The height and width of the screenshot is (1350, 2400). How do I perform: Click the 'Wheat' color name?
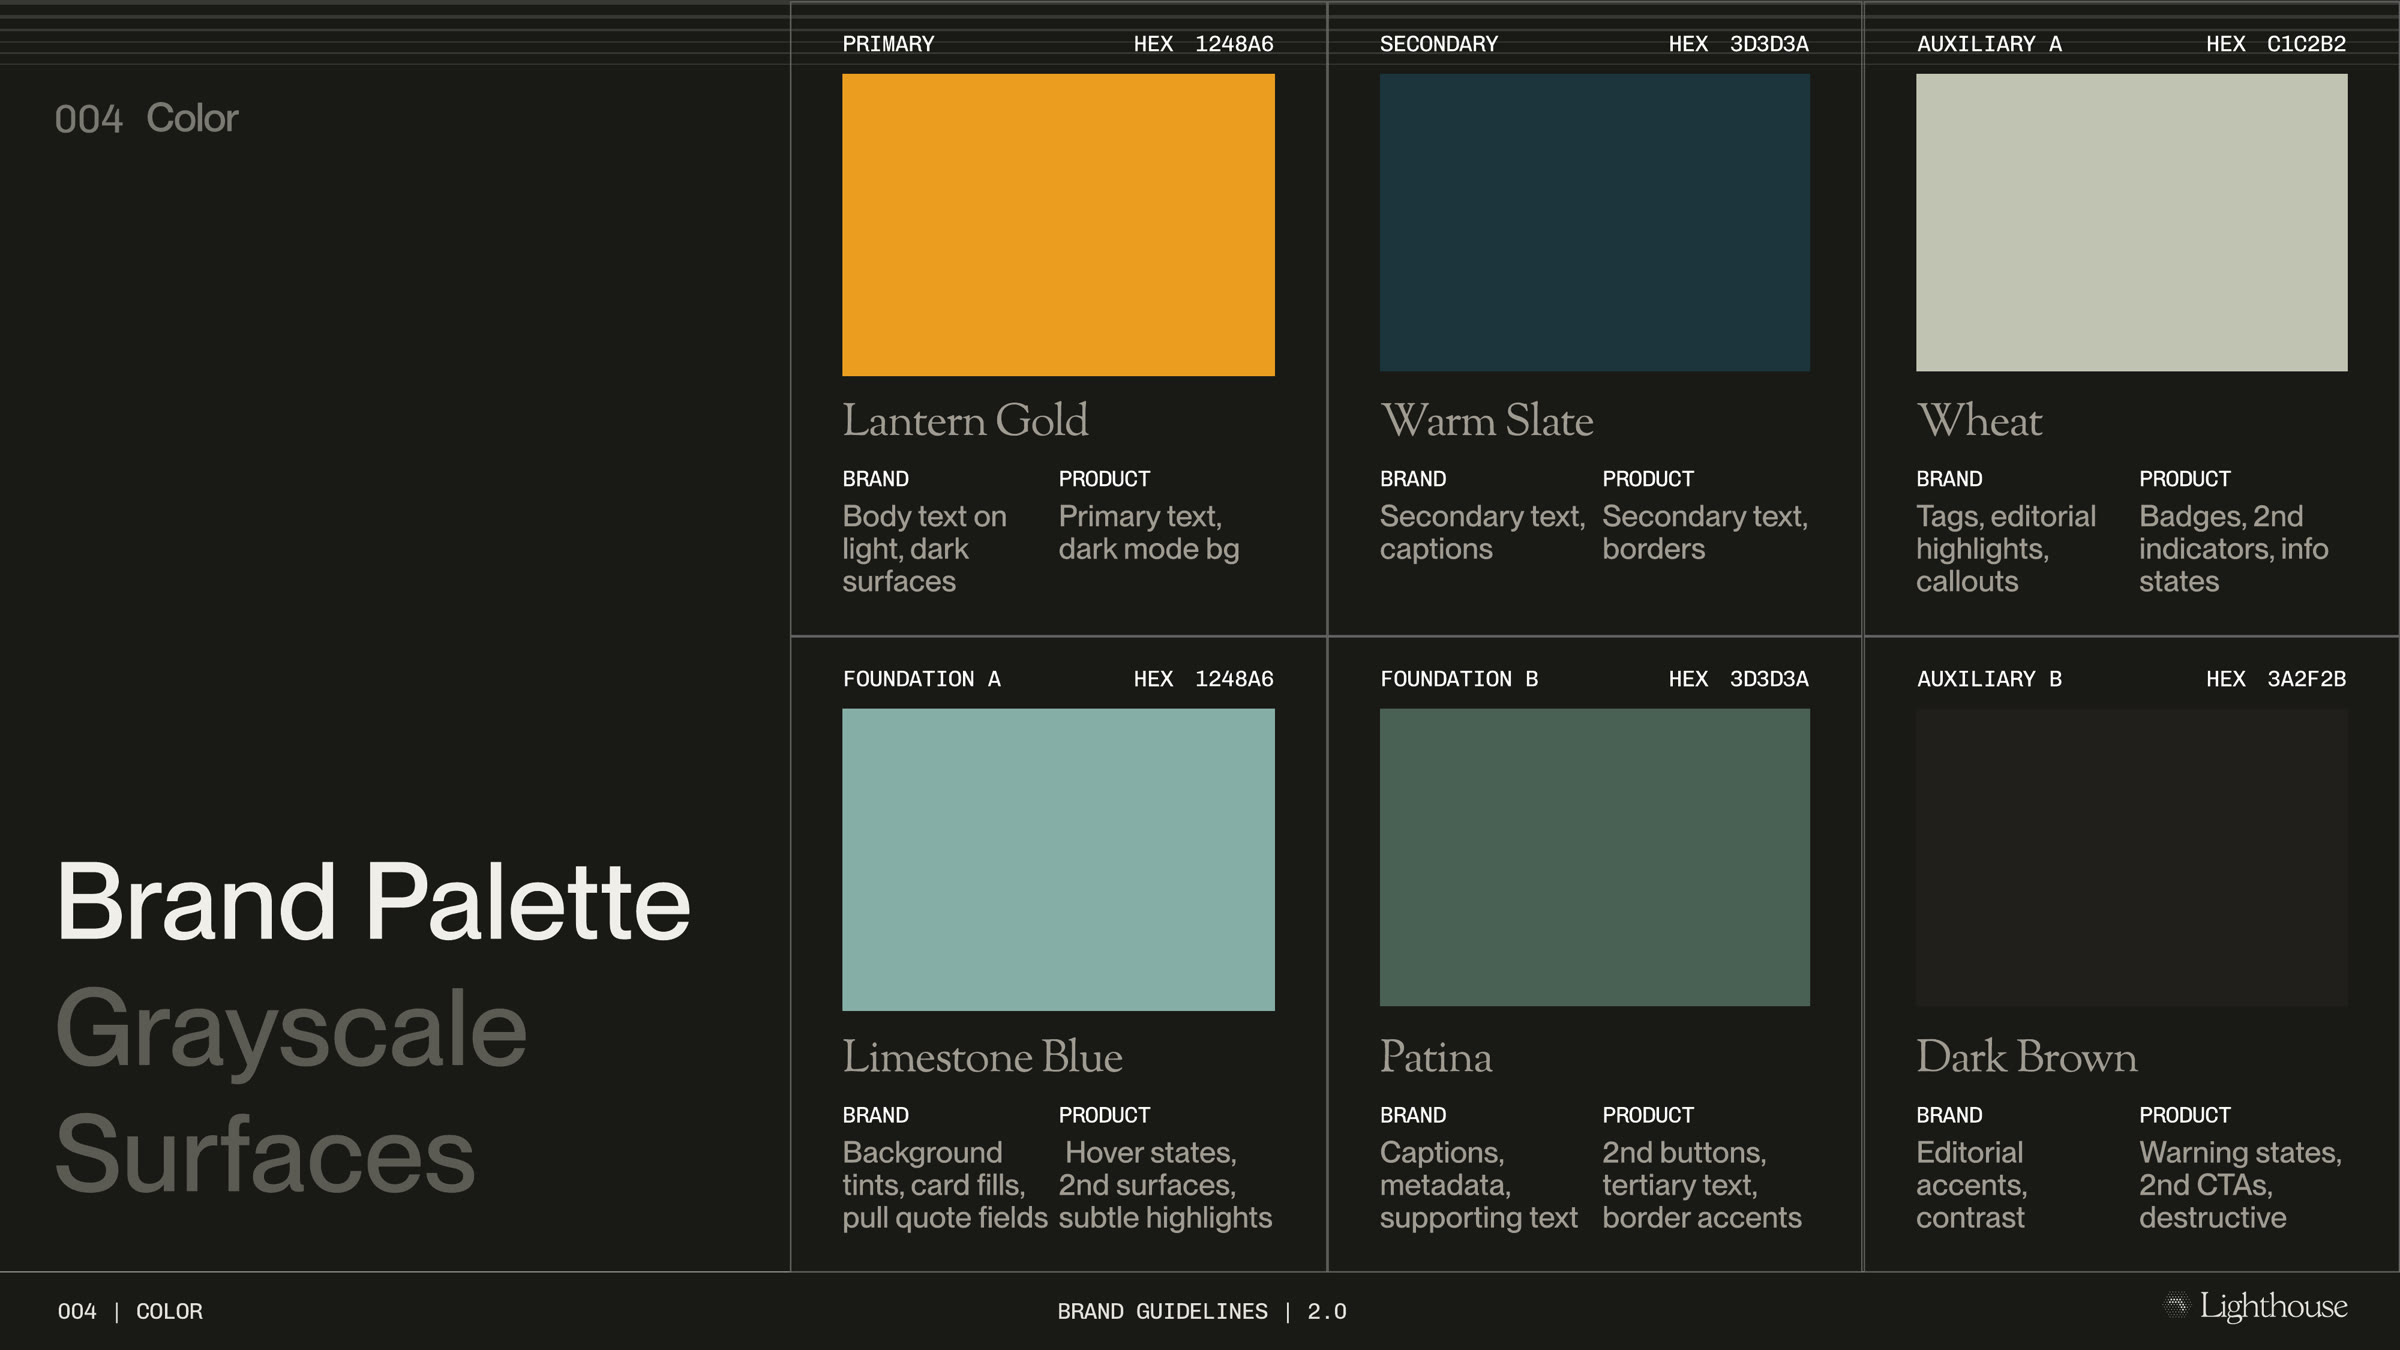tap(1980, 420)
